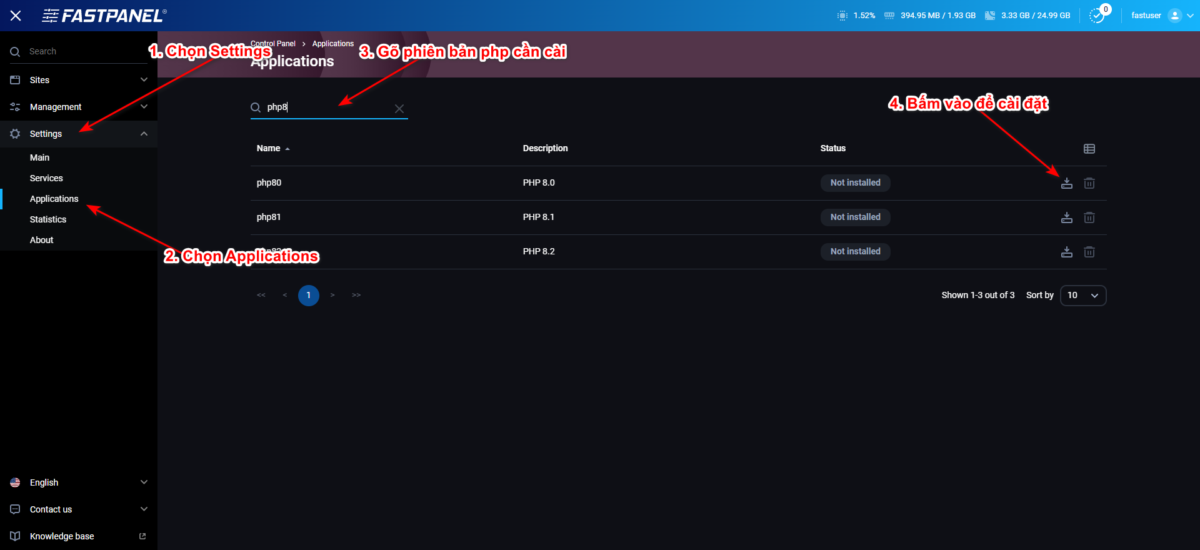
Task: Select page 1 in pagination
Action: click(309, 295)
